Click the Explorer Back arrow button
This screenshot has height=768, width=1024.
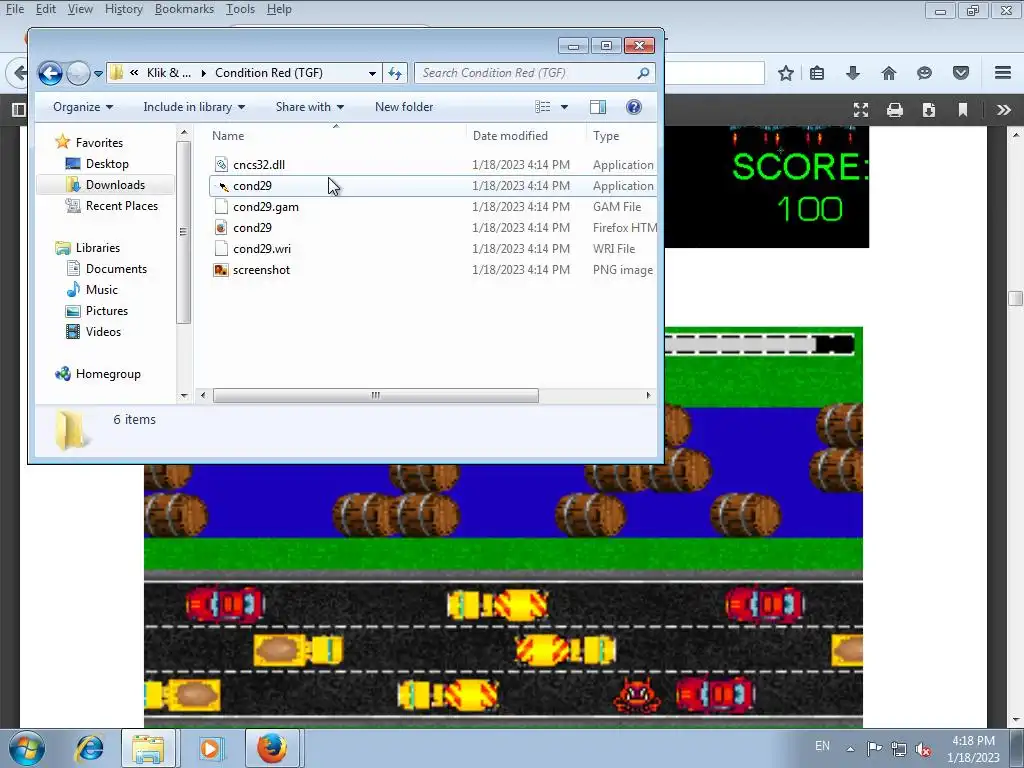coord(50,73)
